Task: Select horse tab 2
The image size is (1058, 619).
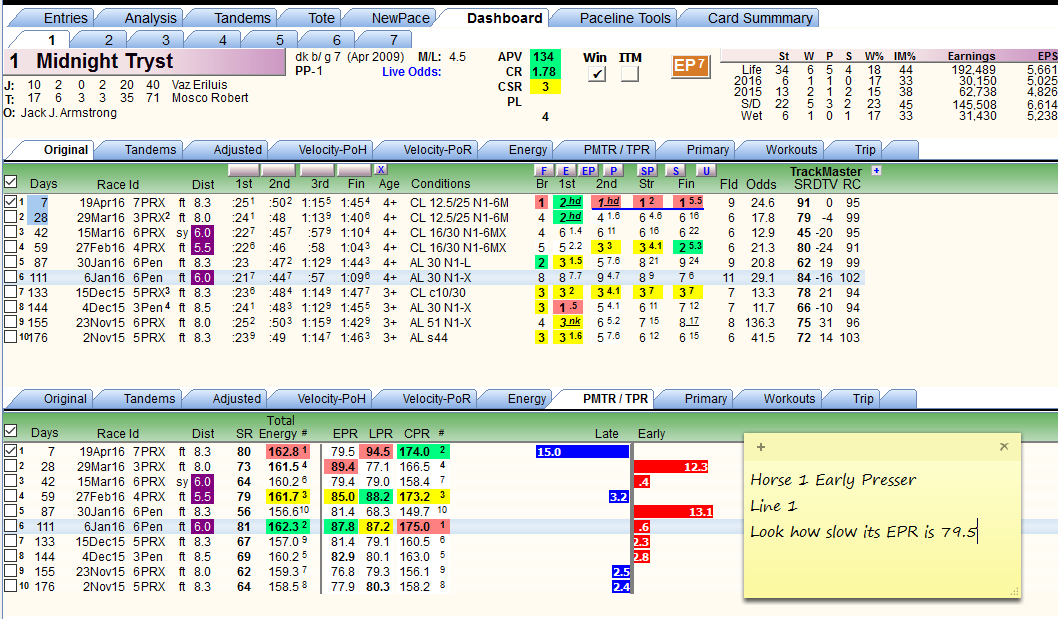Action: pos(108,40)
